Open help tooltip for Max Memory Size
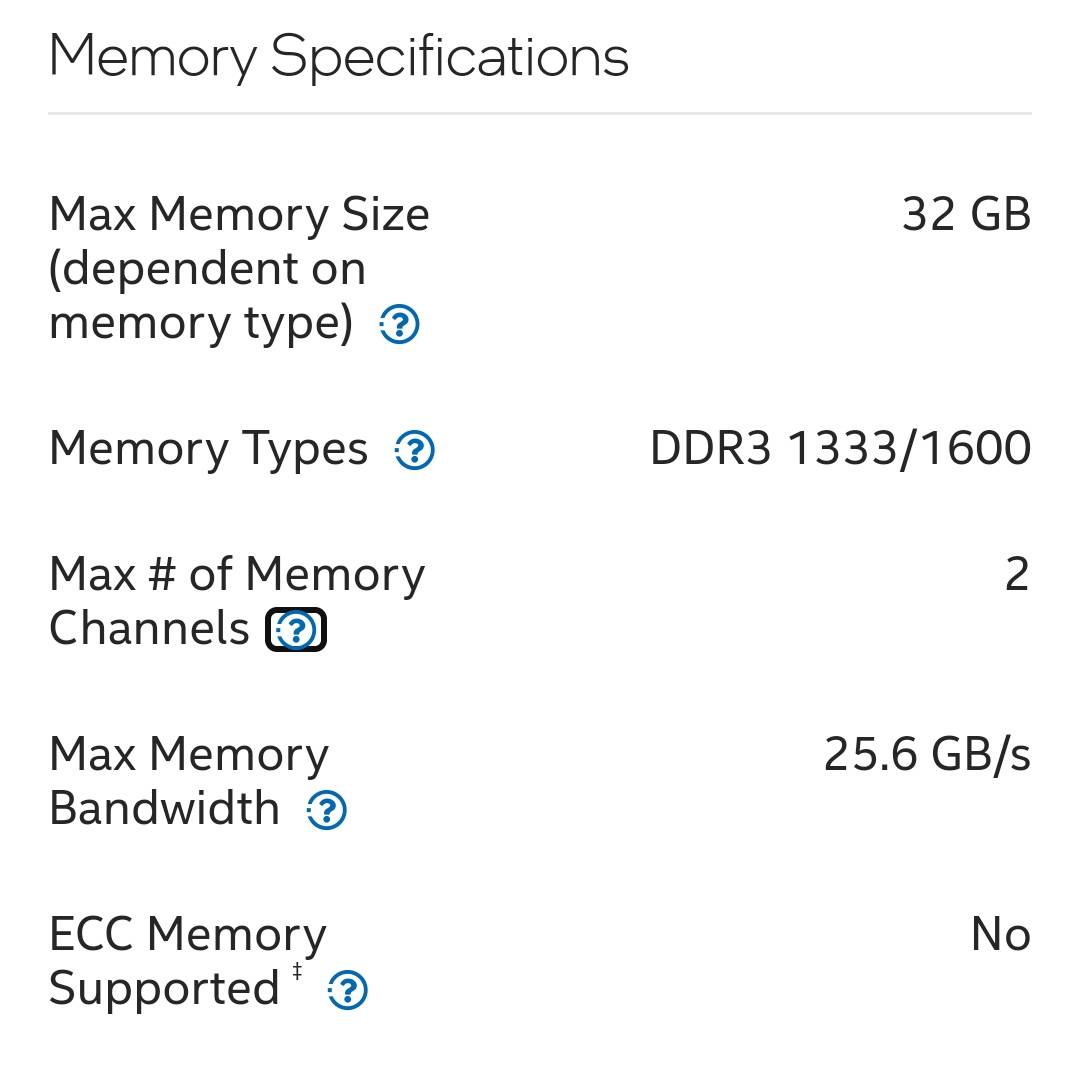 [x=399, y=324]
